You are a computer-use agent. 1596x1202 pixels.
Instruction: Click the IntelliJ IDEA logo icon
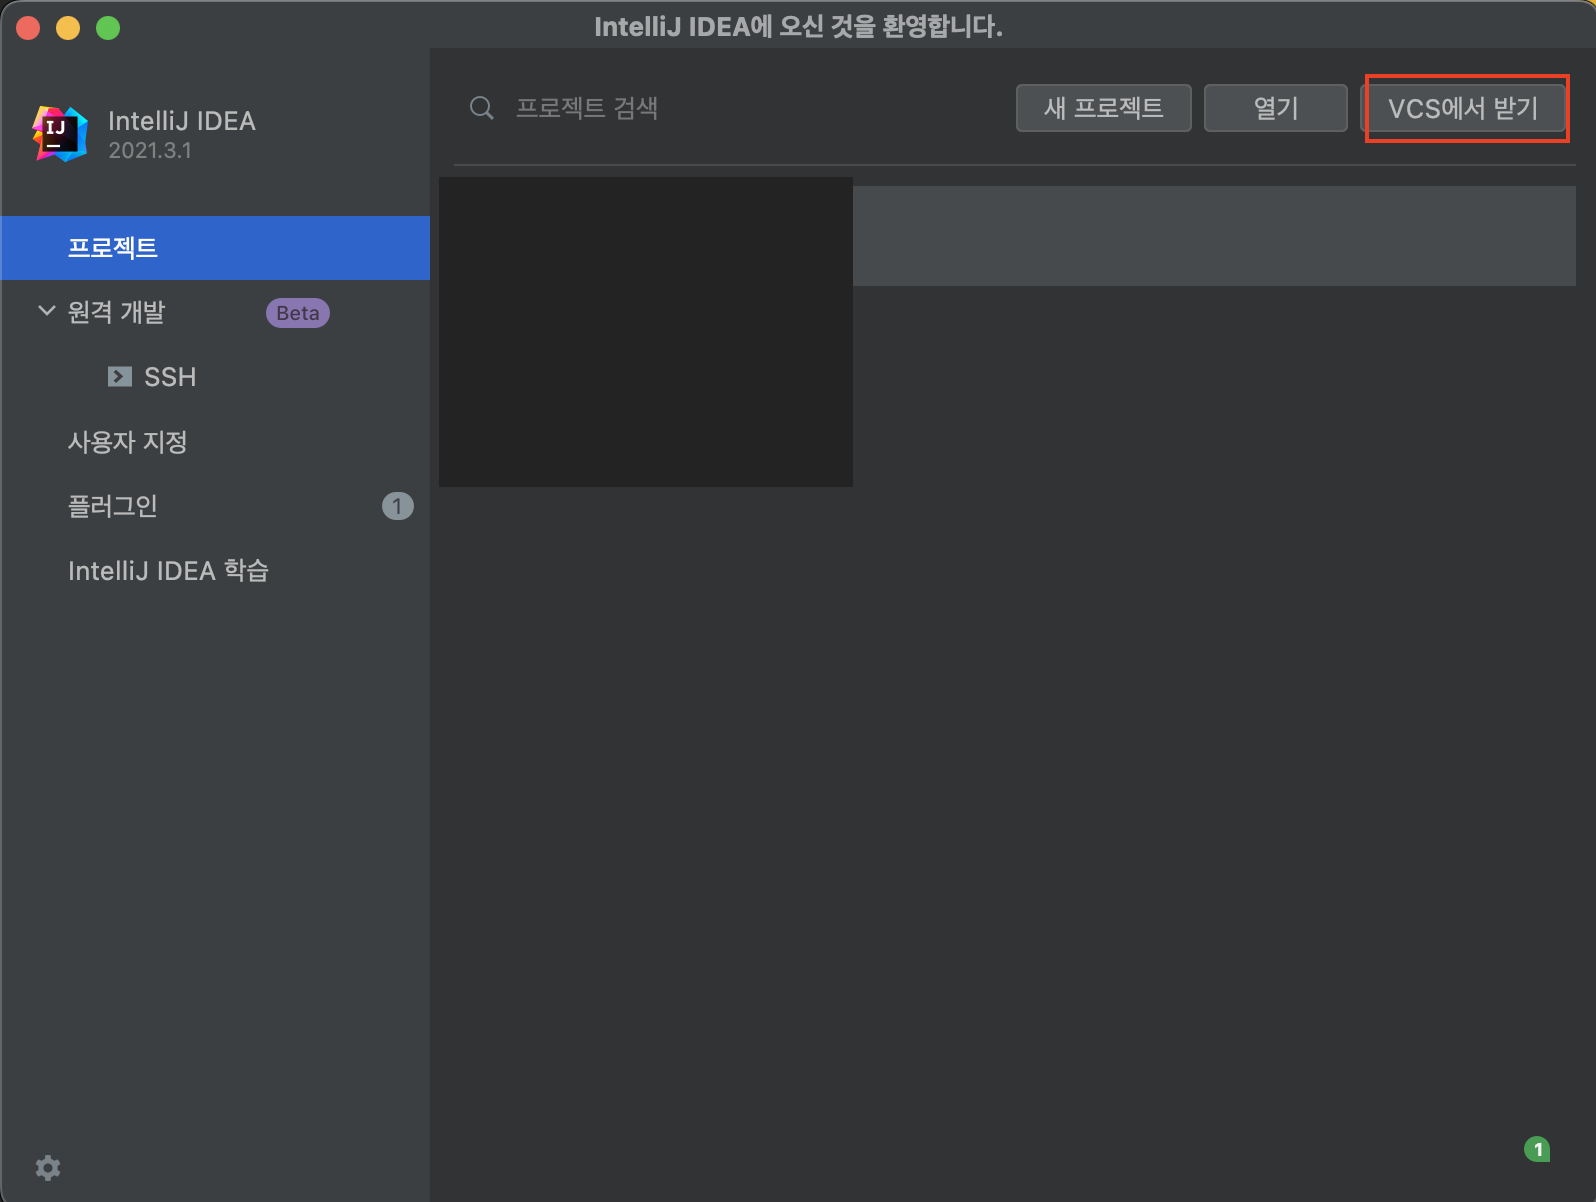60,133
